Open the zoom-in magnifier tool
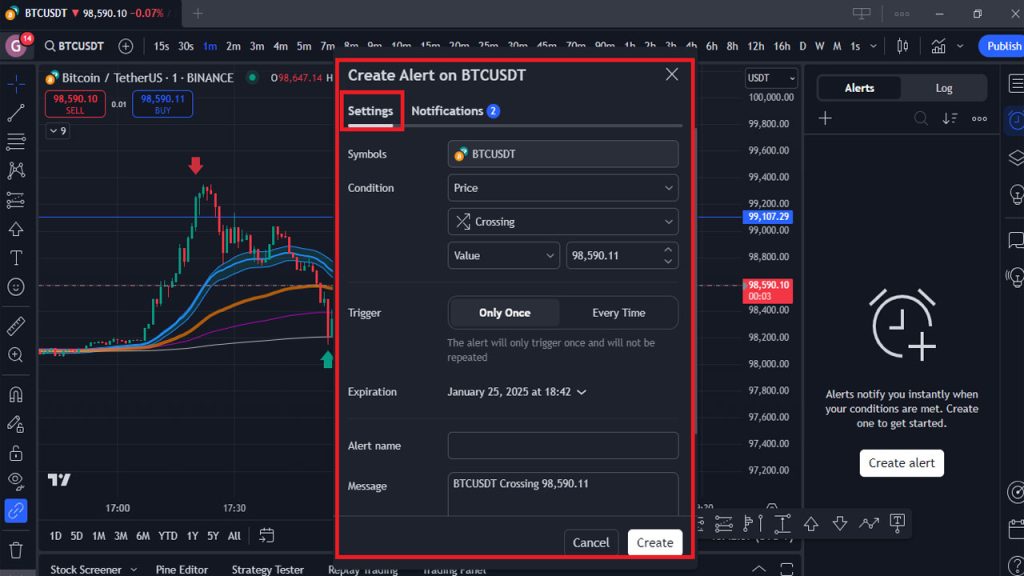1024x576 pixels. pyautogui.click(x=15, y=357)
